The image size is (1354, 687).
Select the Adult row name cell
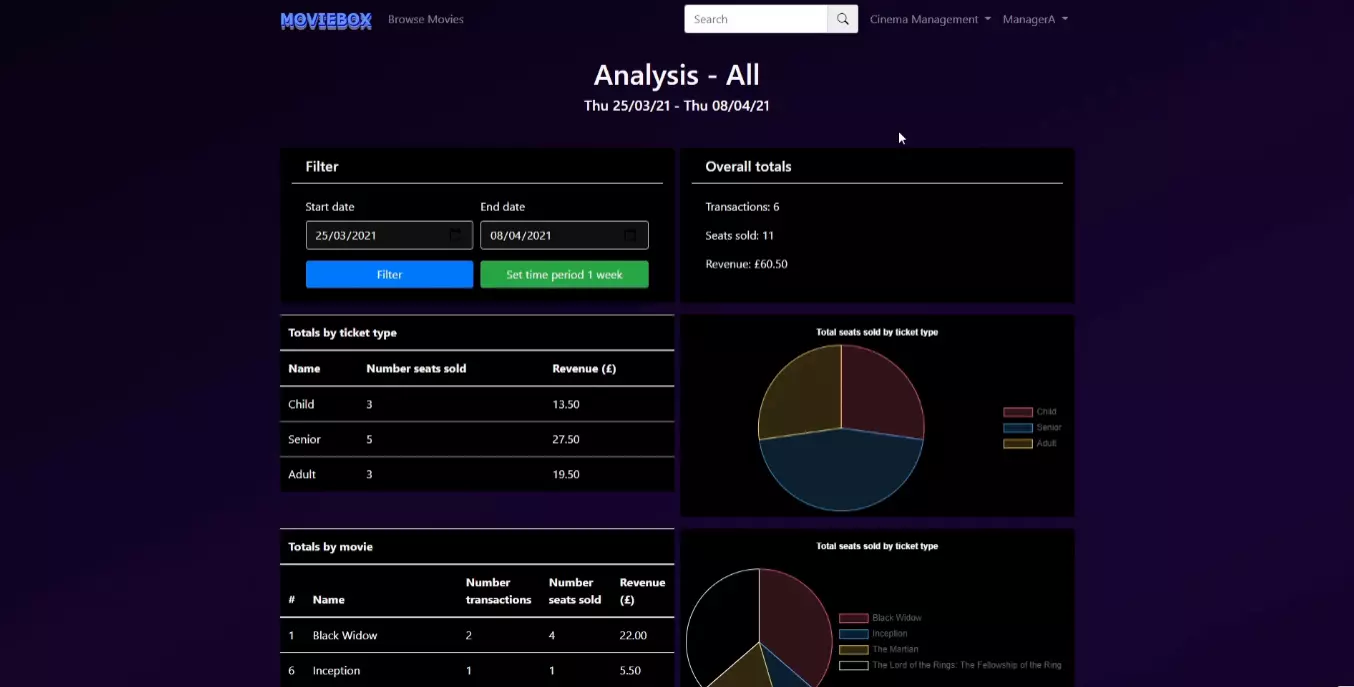(302, 474)
